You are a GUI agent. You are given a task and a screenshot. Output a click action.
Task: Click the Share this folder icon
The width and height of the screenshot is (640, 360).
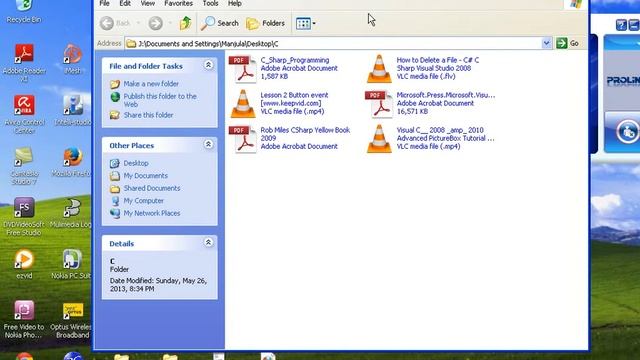tap(115, 115)
